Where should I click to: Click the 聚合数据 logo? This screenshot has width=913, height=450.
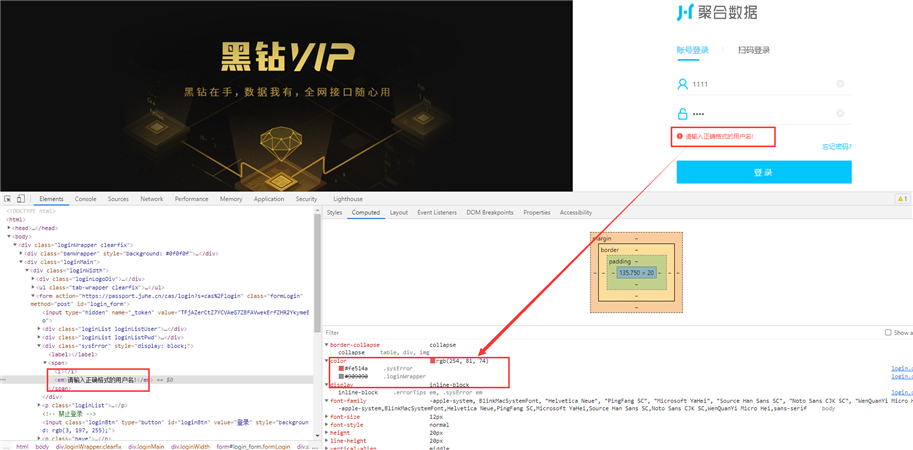point(717,12)
